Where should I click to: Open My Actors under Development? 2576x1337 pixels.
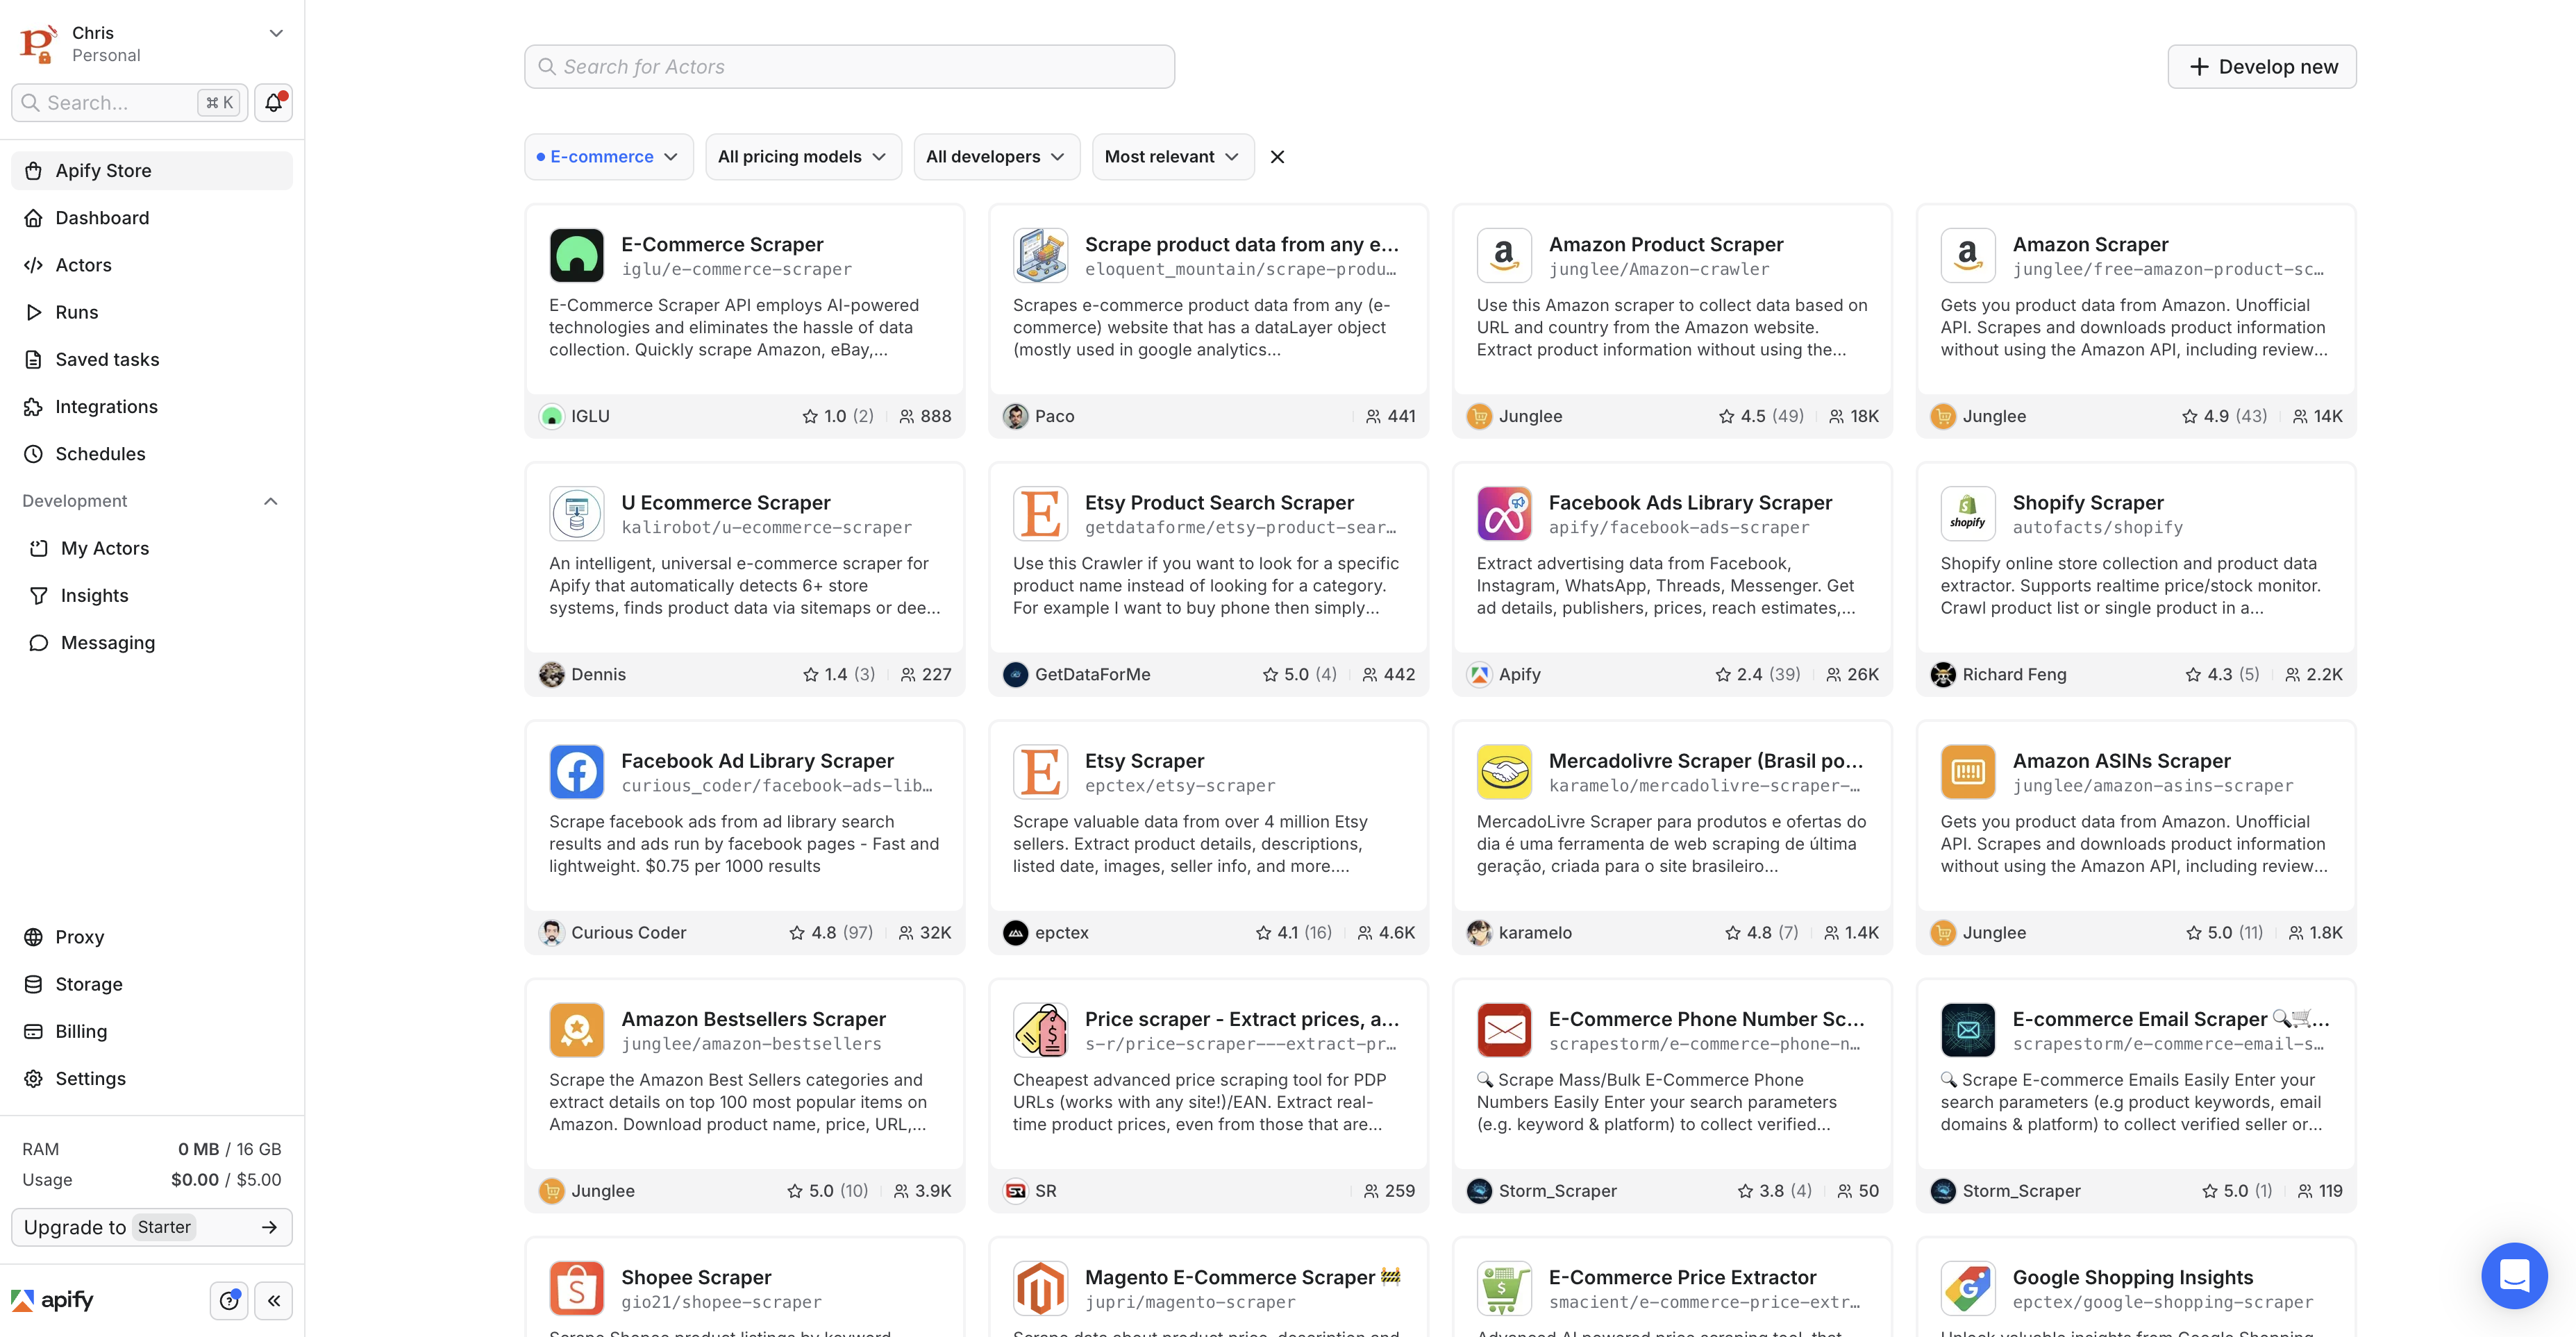(152, 548)
